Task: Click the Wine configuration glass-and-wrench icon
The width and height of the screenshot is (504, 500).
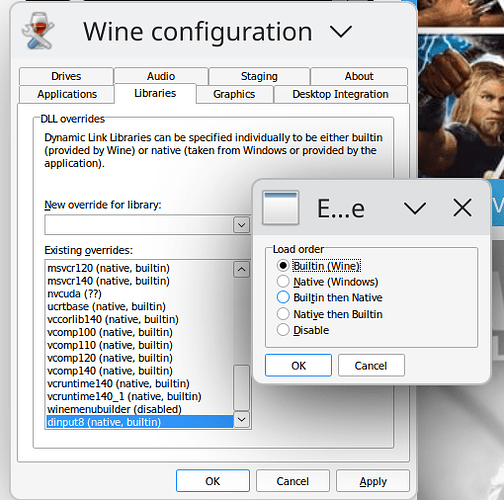Action: click(x=38, y=31)
